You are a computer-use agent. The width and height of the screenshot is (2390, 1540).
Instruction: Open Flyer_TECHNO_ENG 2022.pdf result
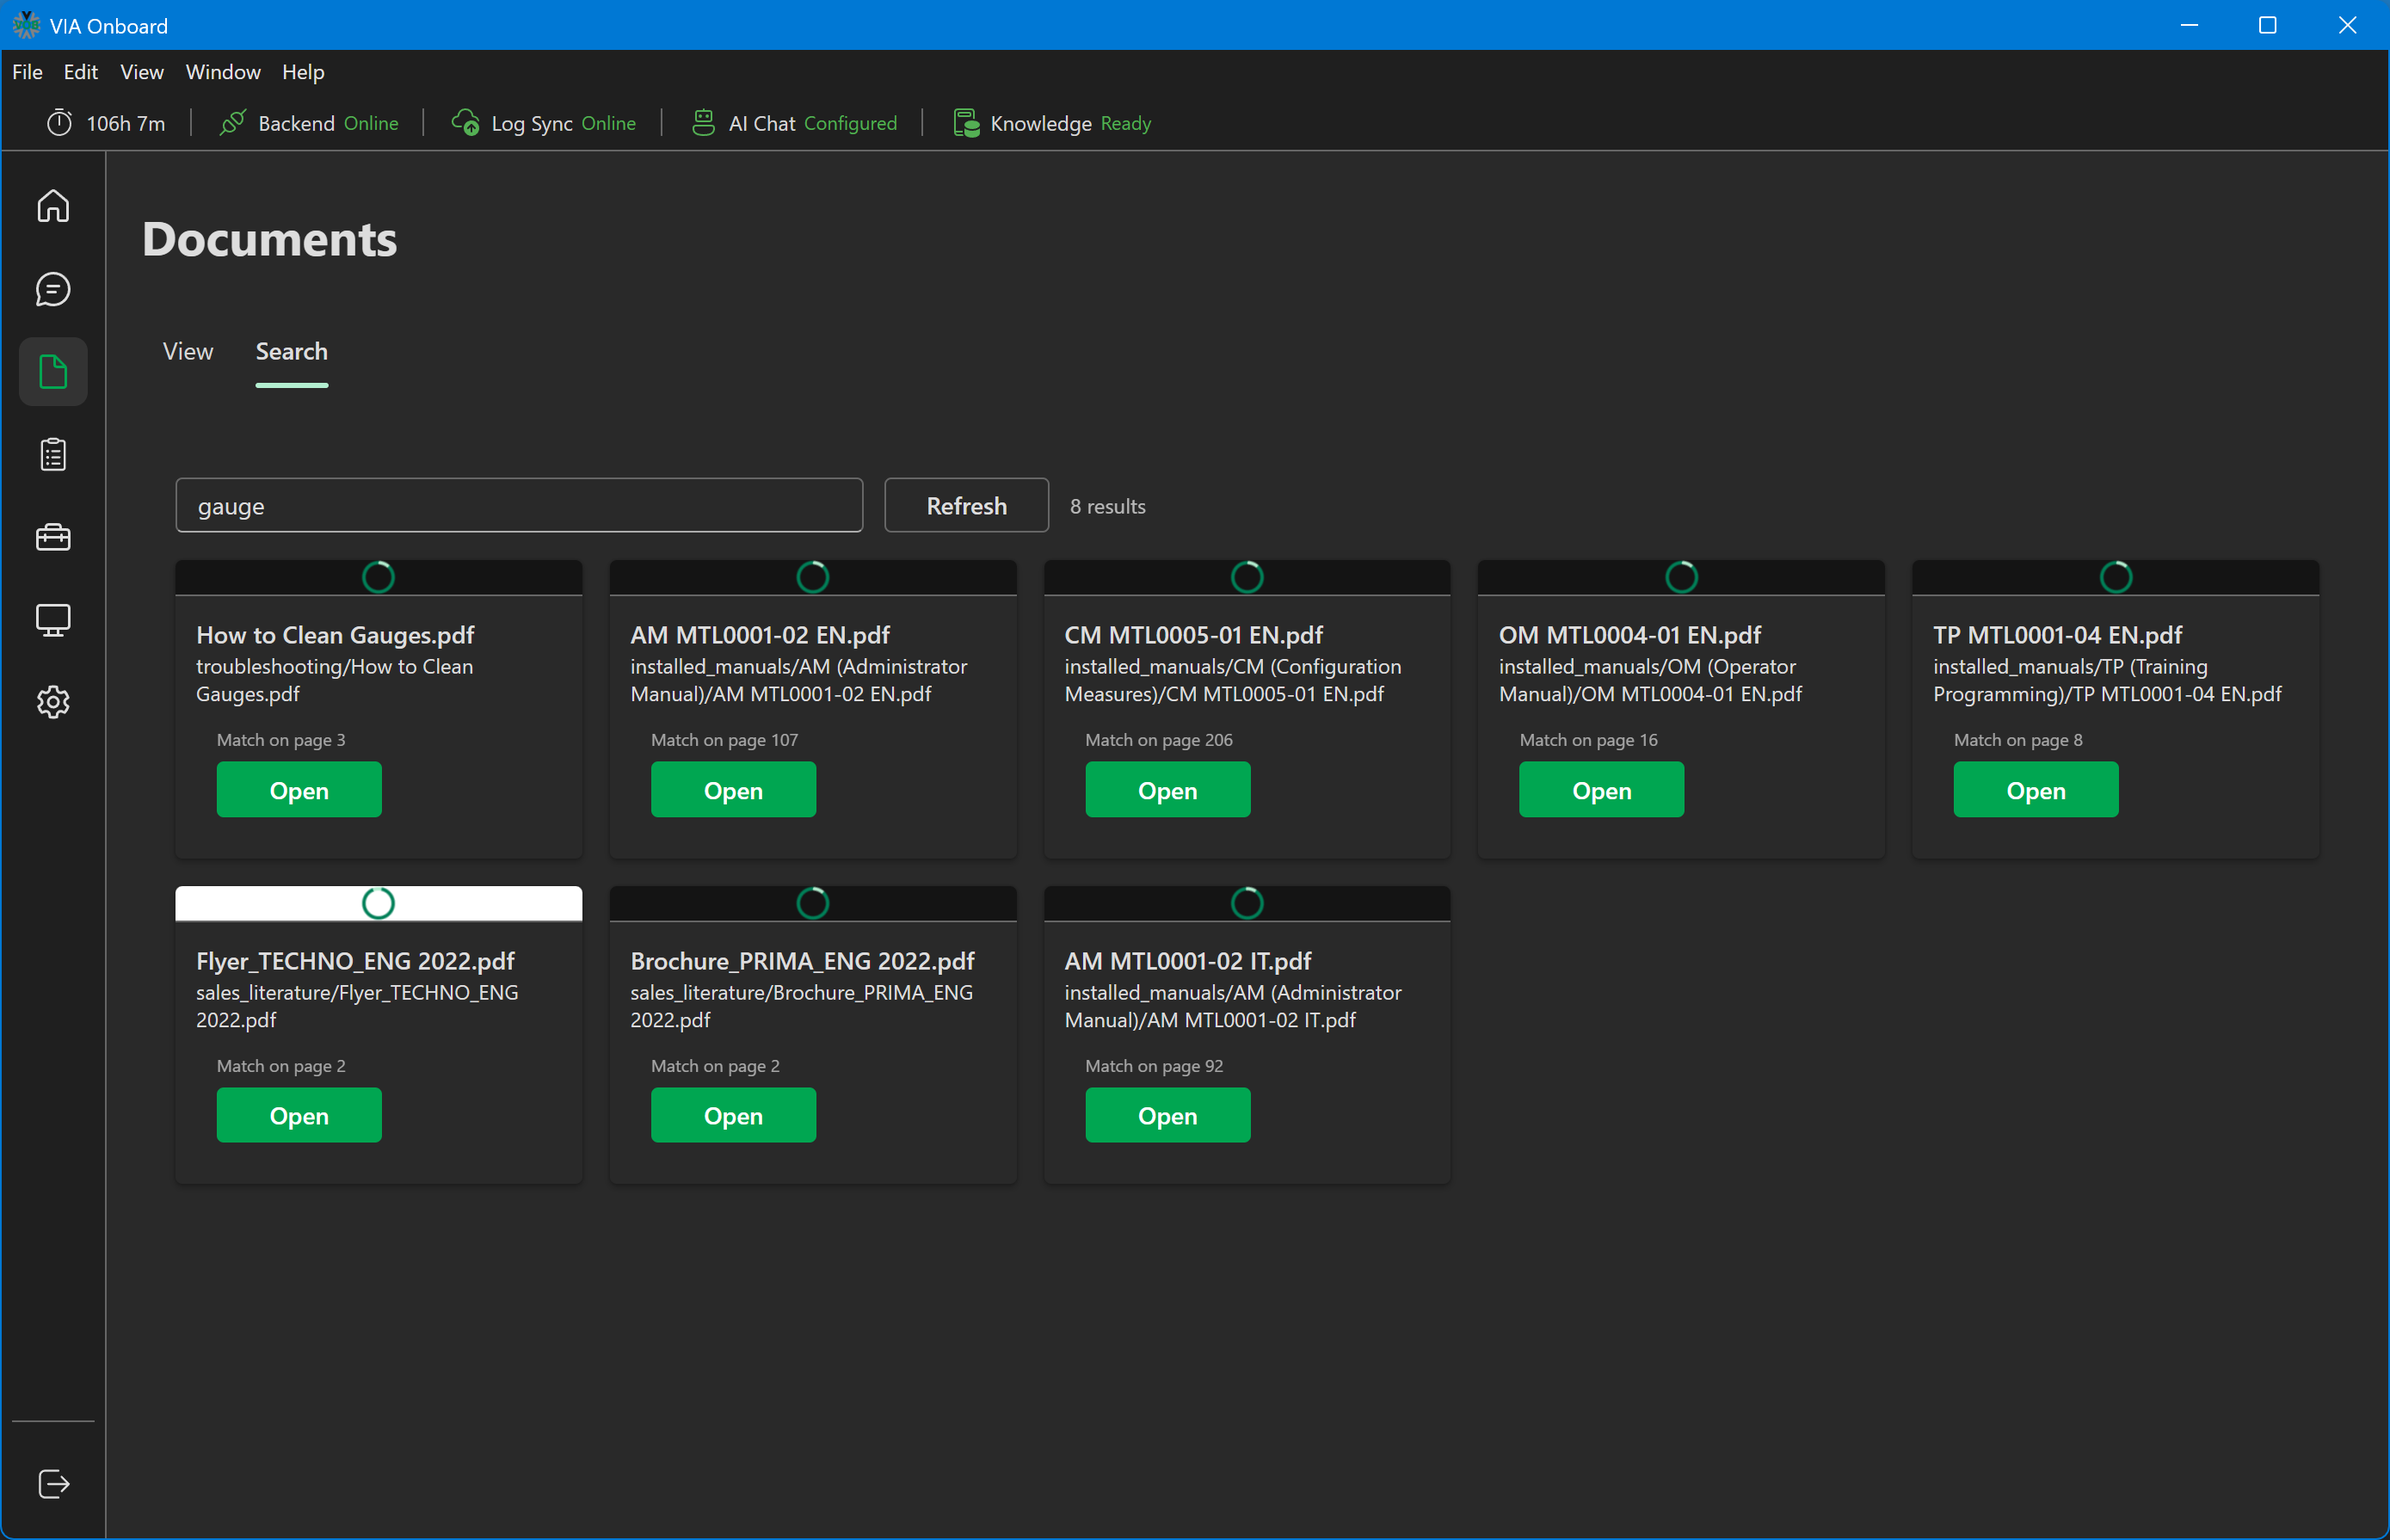pyautogui.click(x=299, y=1115)
